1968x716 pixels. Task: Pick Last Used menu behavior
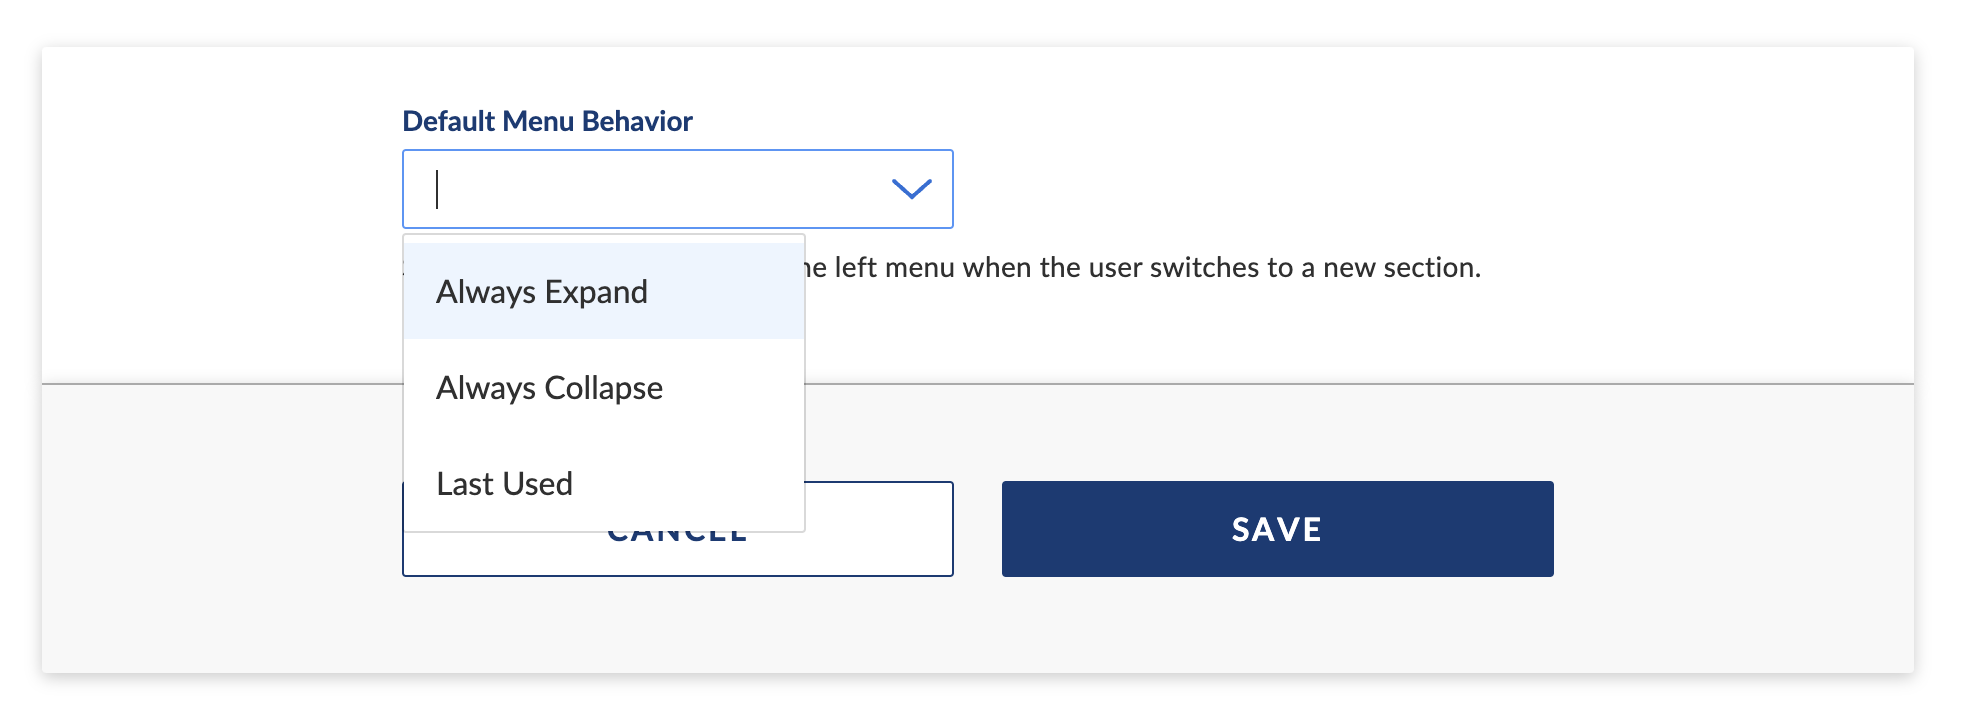click(604, 483)
